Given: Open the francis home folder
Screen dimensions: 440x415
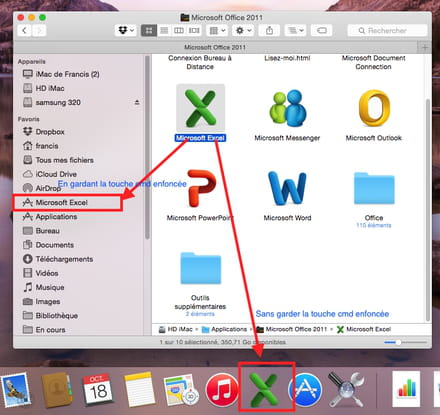Looking at the screenshot, I should pyautogui.click(x=40, y=146).
